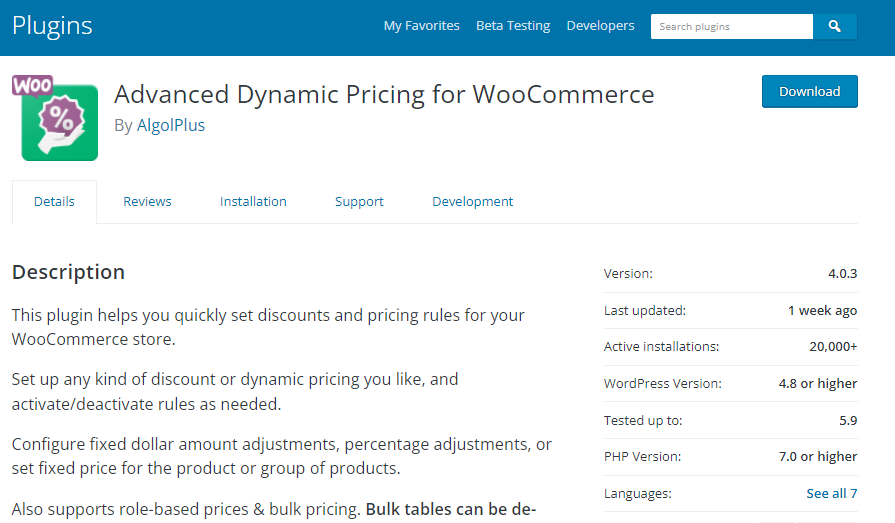Open the My Favorites page

point(421,26)
